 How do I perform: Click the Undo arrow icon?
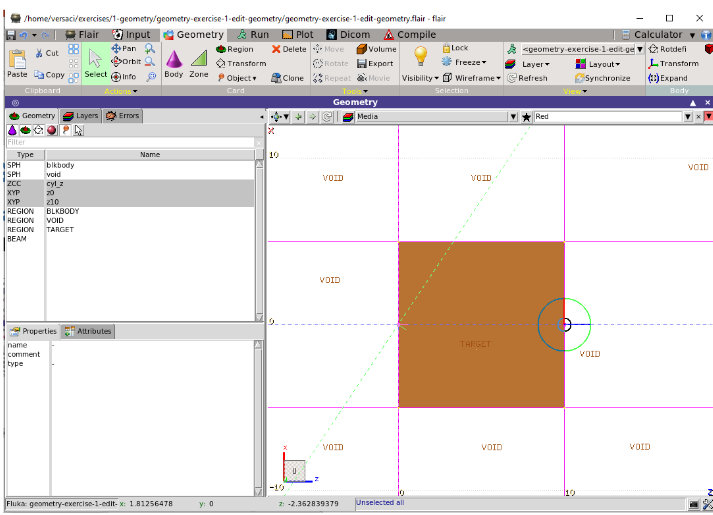(x=24, y=35)
